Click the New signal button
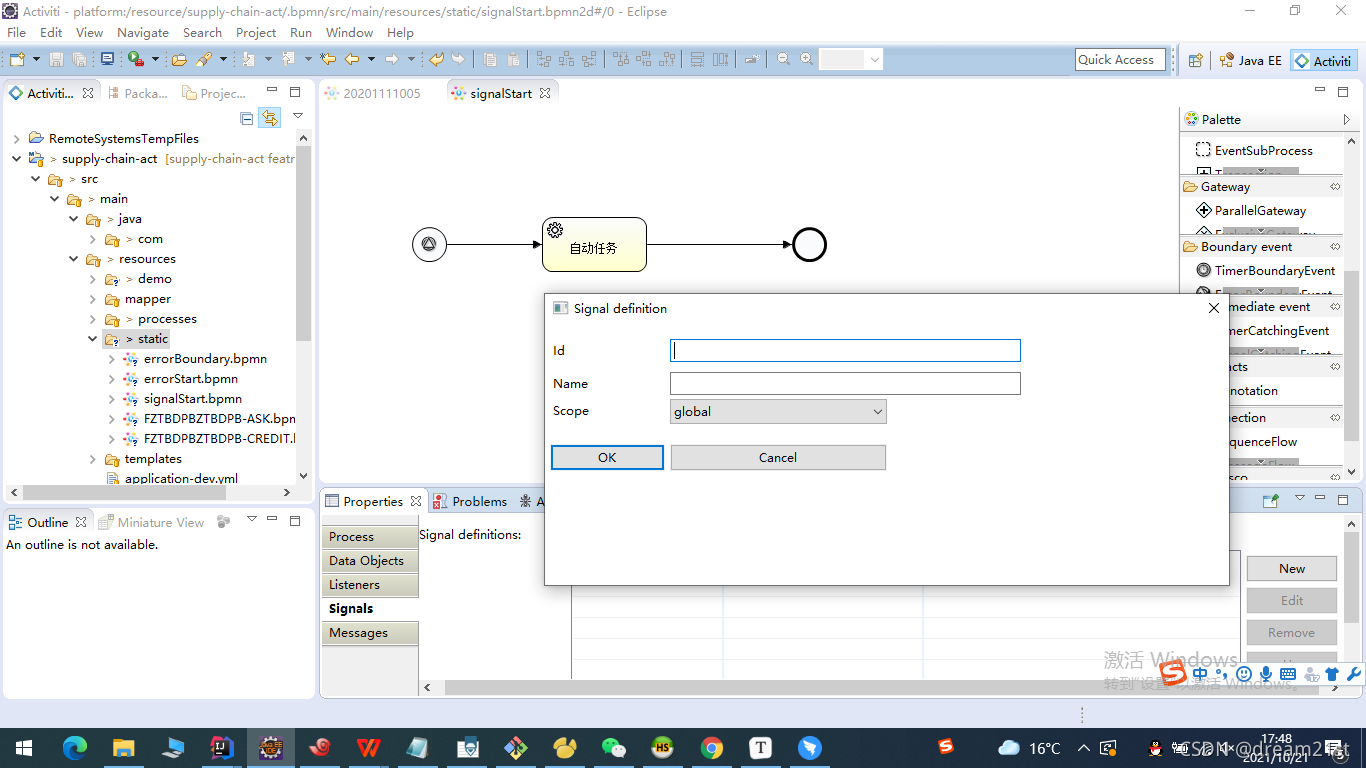 coord(1291,568)
